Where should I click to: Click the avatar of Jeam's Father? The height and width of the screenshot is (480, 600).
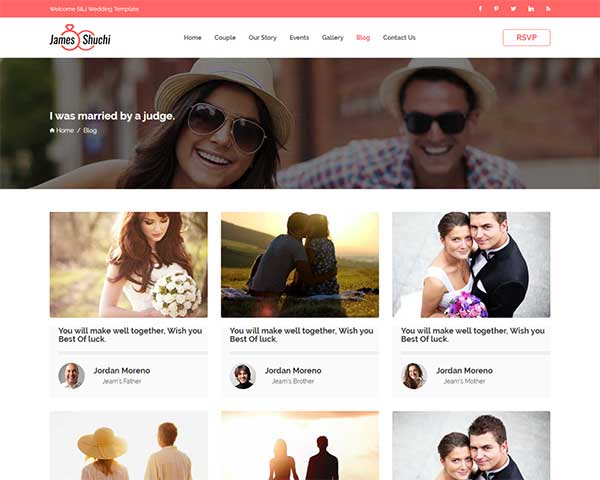pyautogui.click(x=72, y=376)
